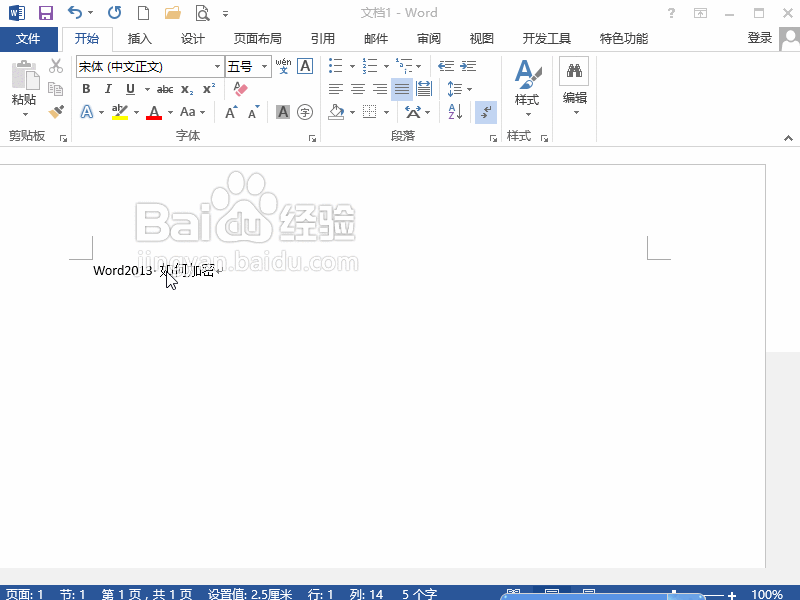This screenshot has height=600, width=800.
Task: Open the Word Help question mark
Action: pos(671,13)
